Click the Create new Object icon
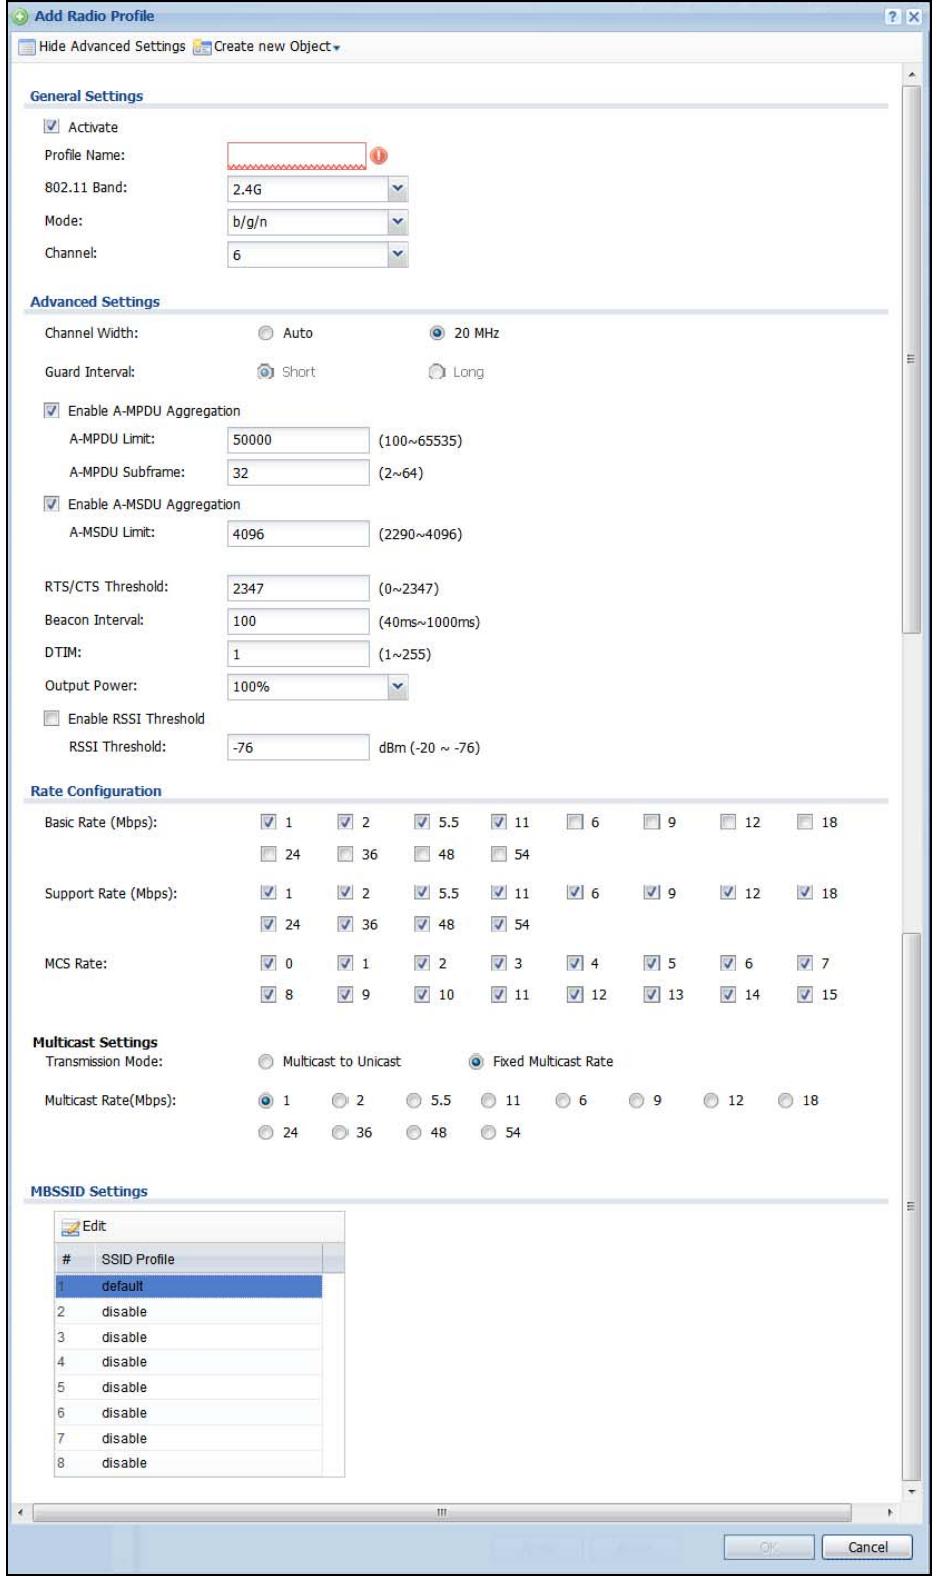937x1578 pixels. click(x=202, y=47)
